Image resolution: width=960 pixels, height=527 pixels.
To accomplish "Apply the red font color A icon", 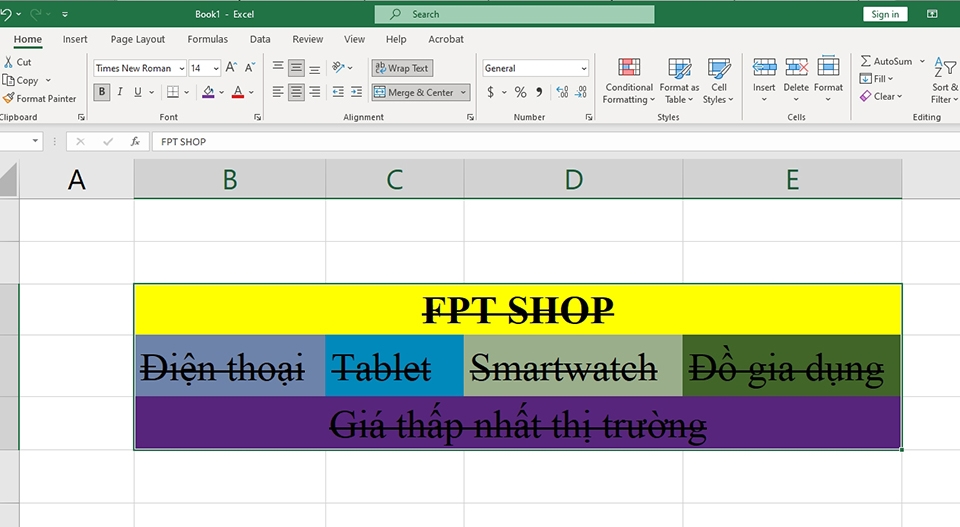I will (x=238, y=92).
